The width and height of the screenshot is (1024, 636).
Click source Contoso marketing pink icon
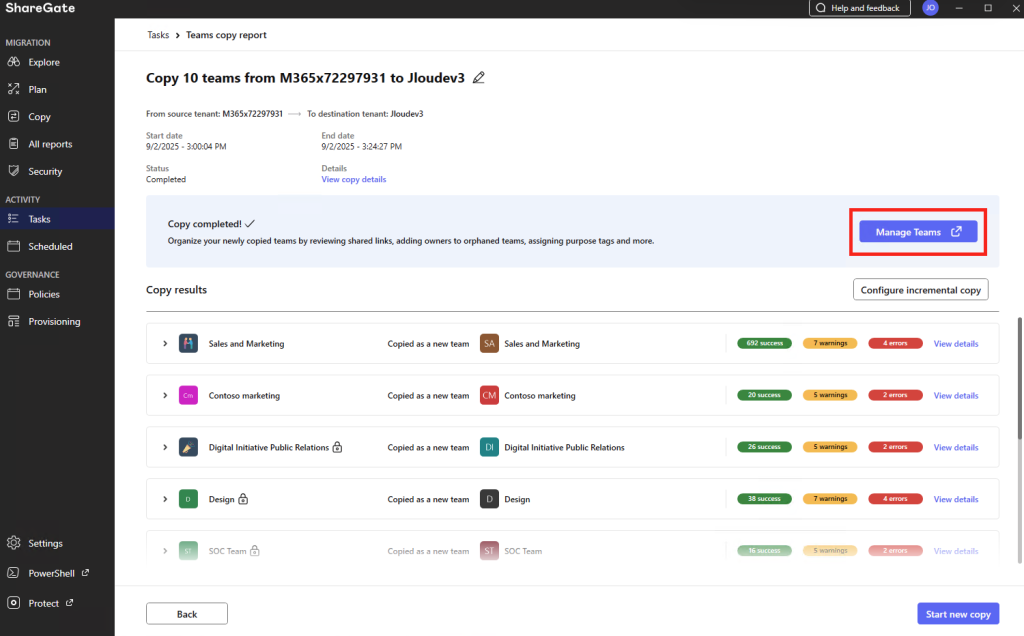[188, 395]
